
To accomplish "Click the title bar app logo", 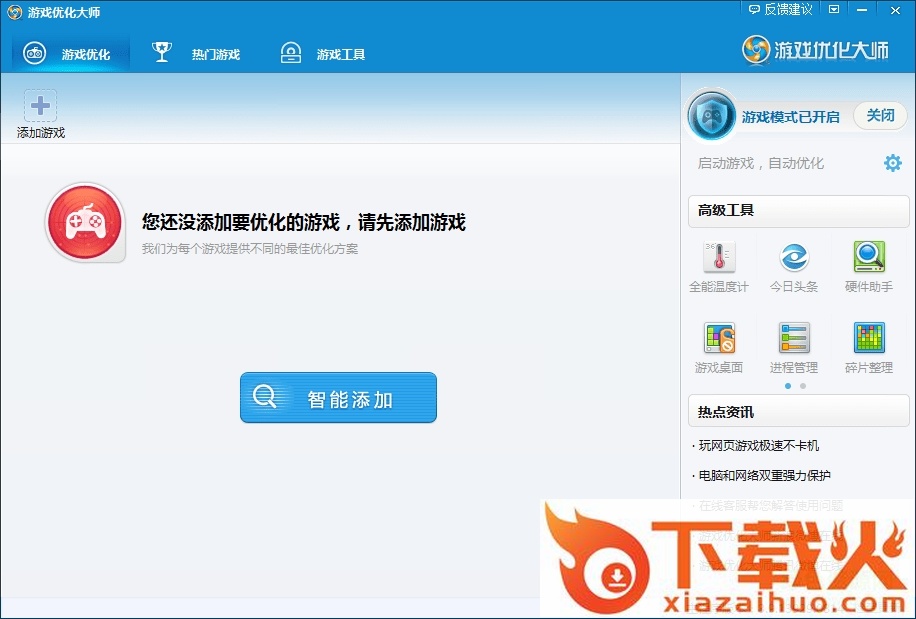I will 14,12.
